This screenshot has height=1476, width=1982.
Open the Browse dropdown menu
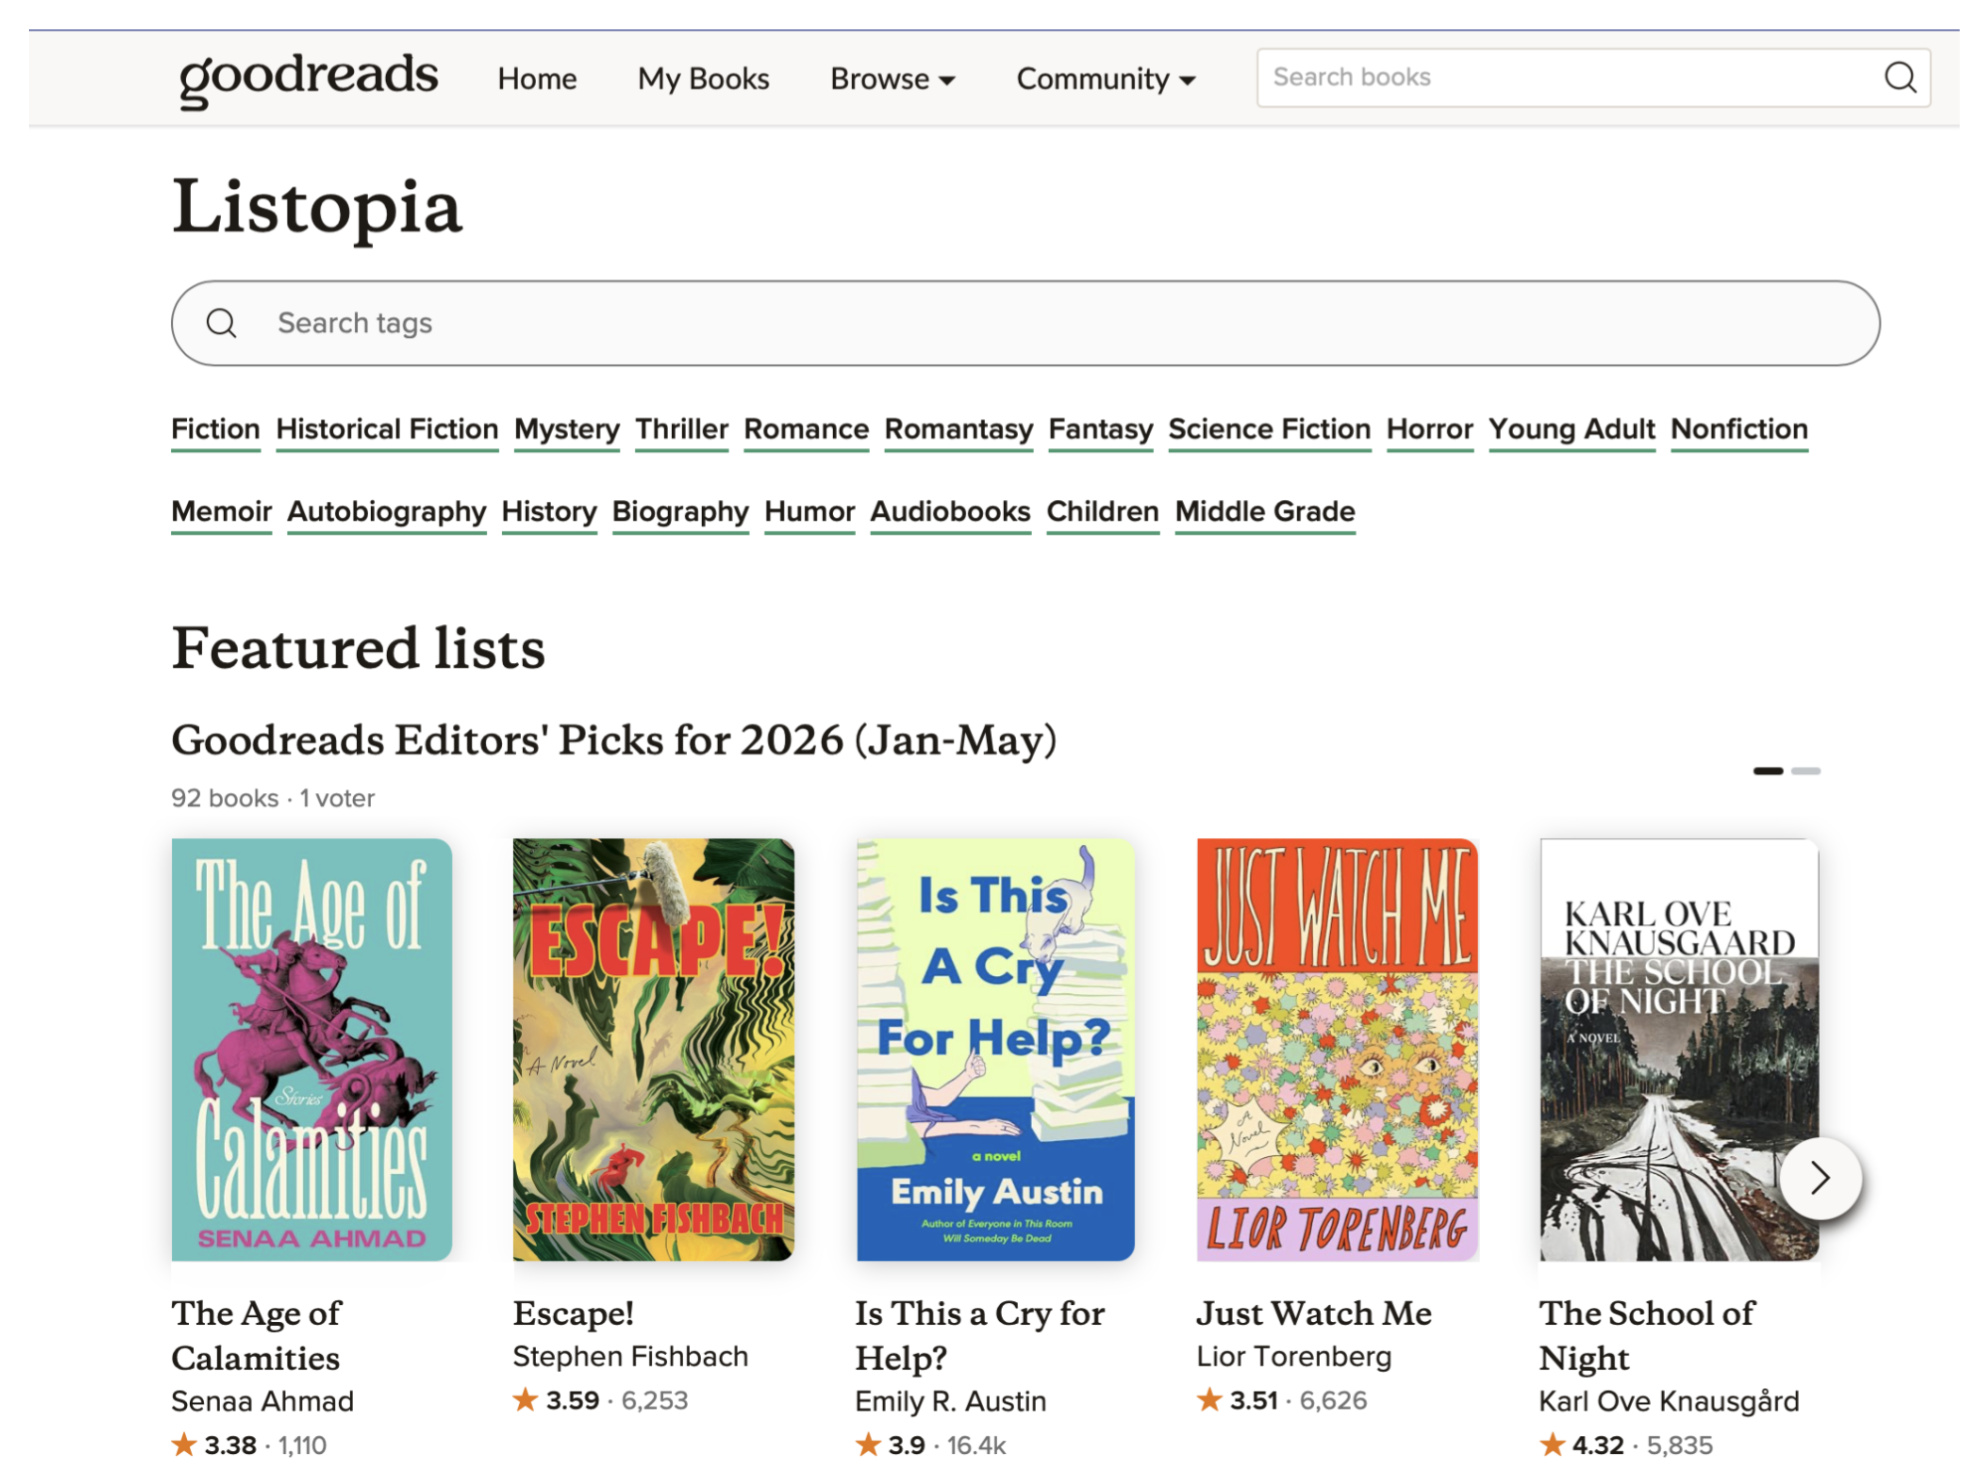tap(892, 78)
